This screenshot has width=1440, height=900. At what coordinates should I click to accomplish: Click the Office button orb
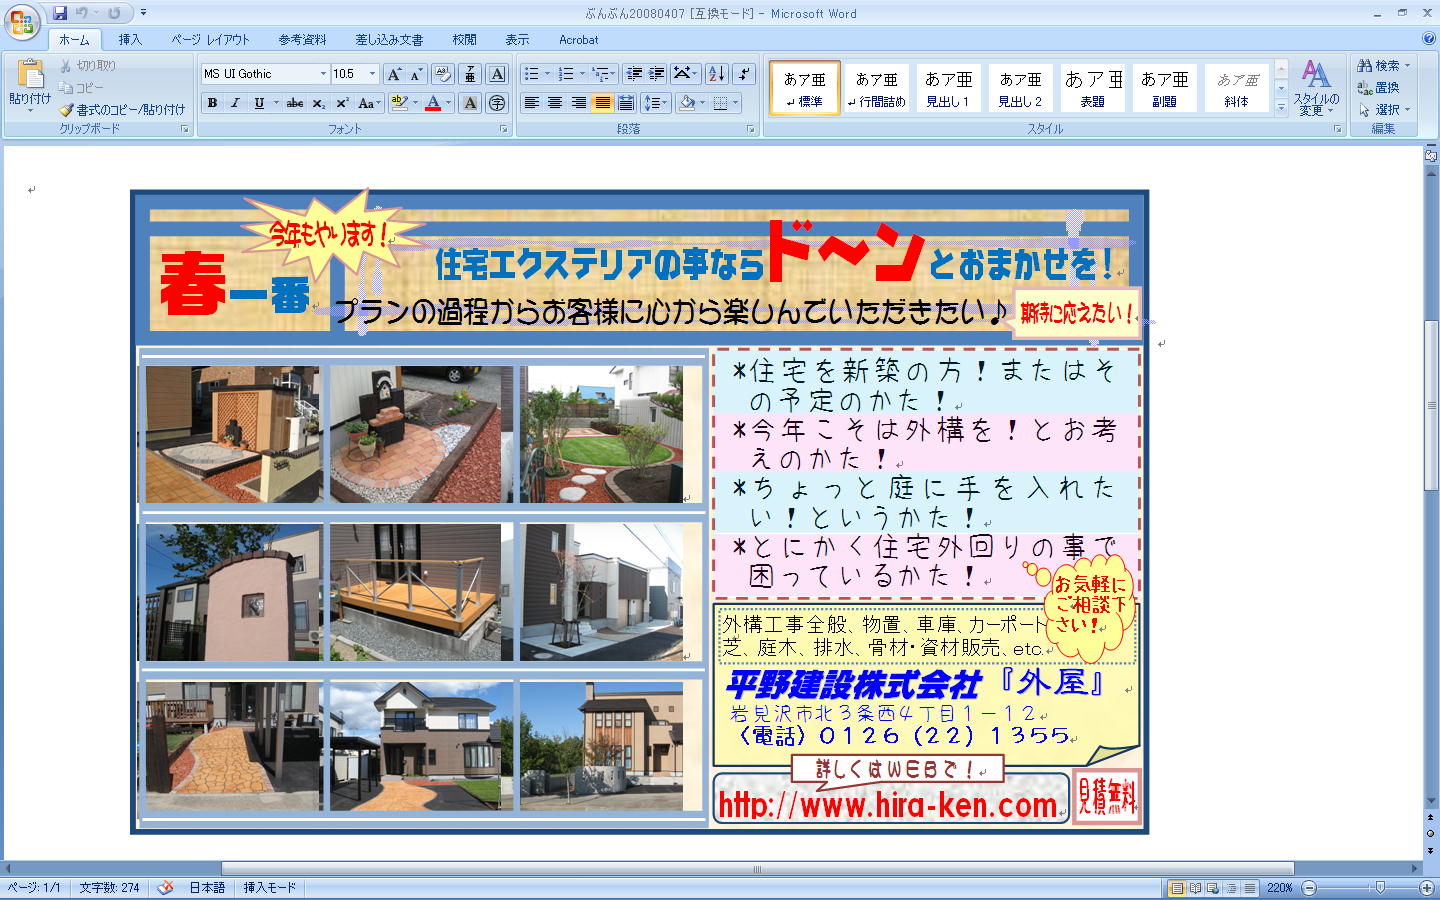[x=22, y=22]
